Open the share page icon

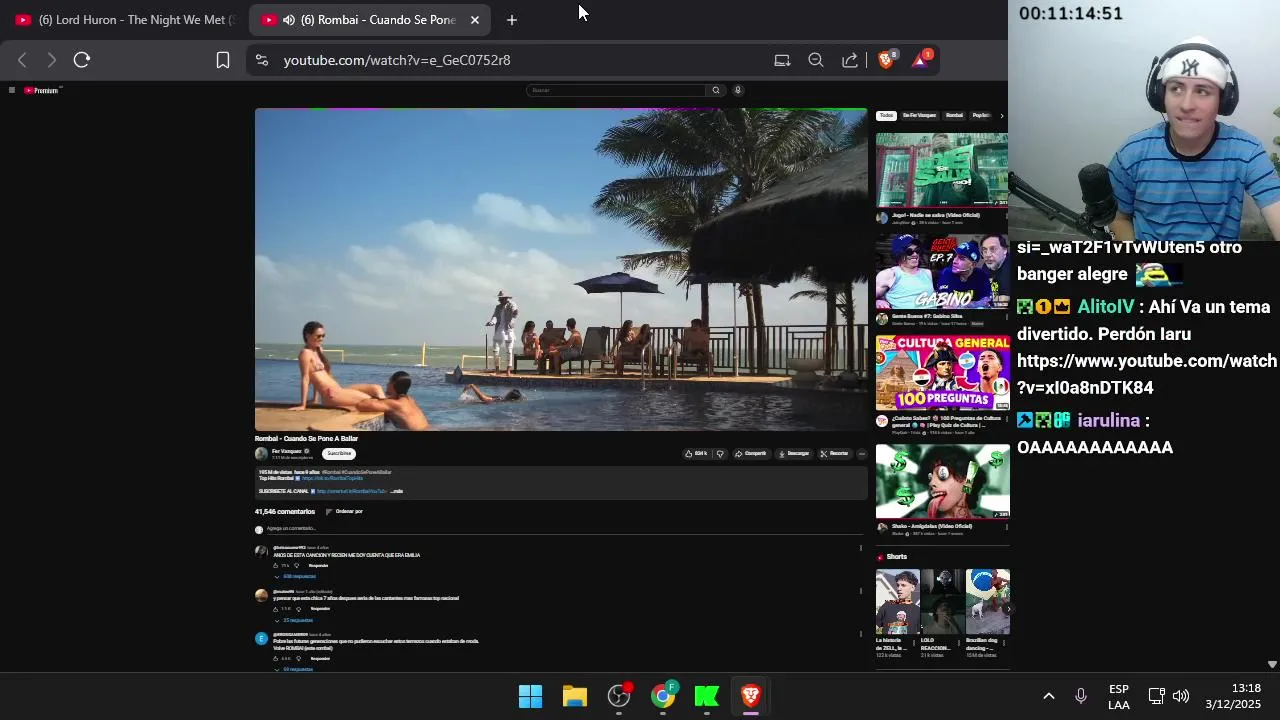(x=850, y=60)
